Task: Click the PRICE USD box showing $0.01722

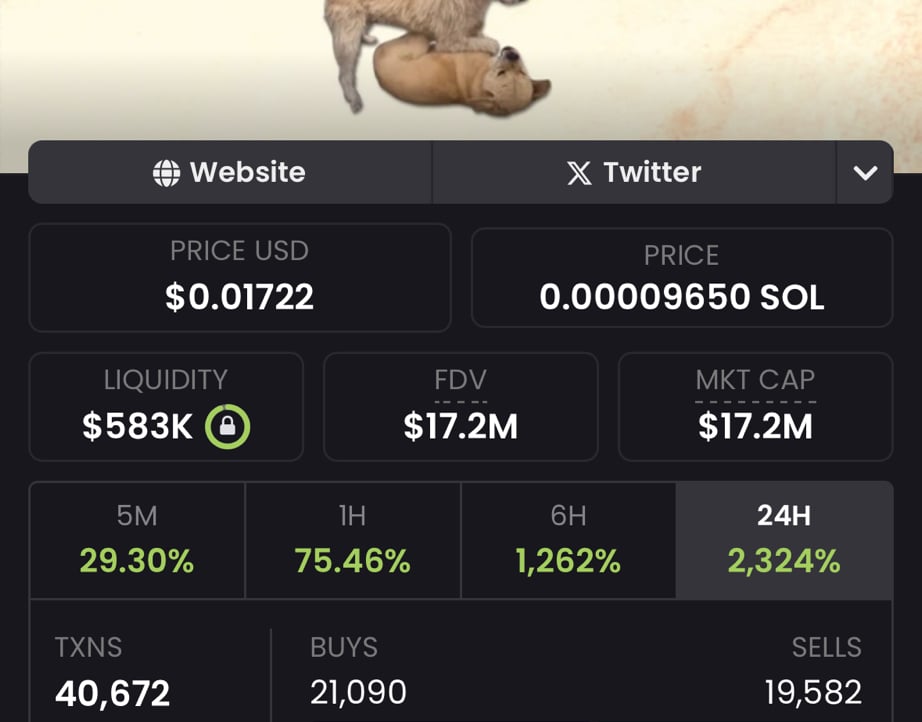Action: click(x=240, y=277)
